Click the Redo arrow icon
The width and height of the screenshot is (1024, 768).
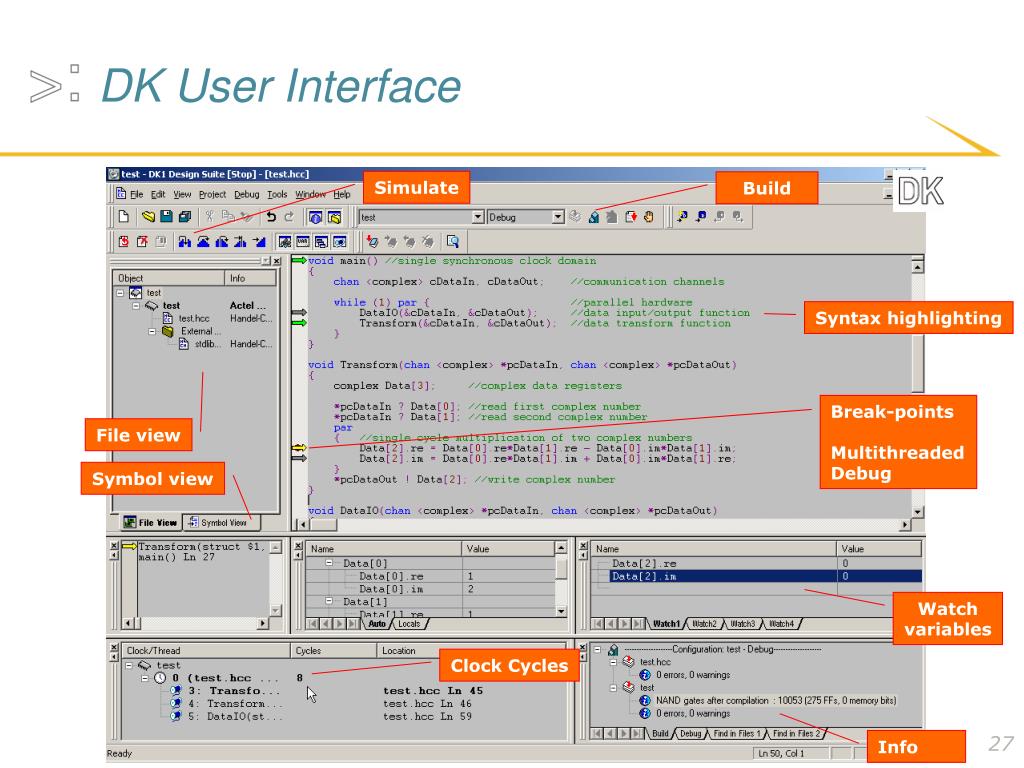point(289,217)
